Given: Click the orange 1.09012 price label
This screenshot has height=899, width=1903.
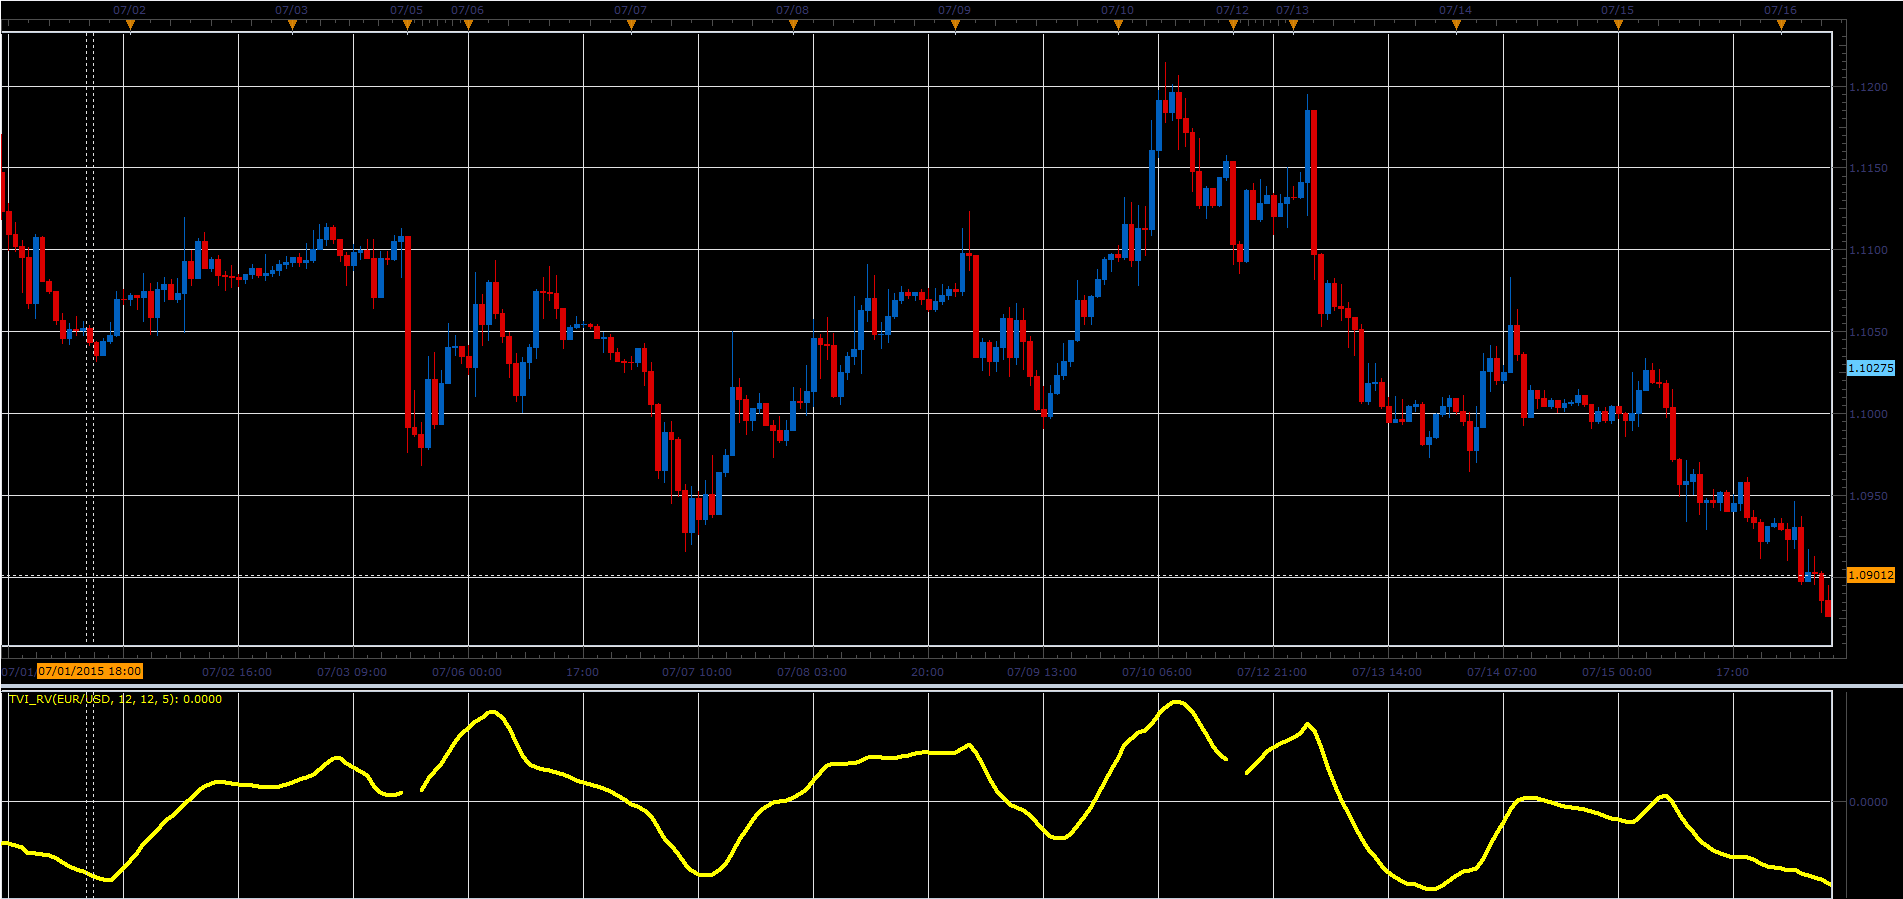Looking at the screenshot, I should 1870,575.
